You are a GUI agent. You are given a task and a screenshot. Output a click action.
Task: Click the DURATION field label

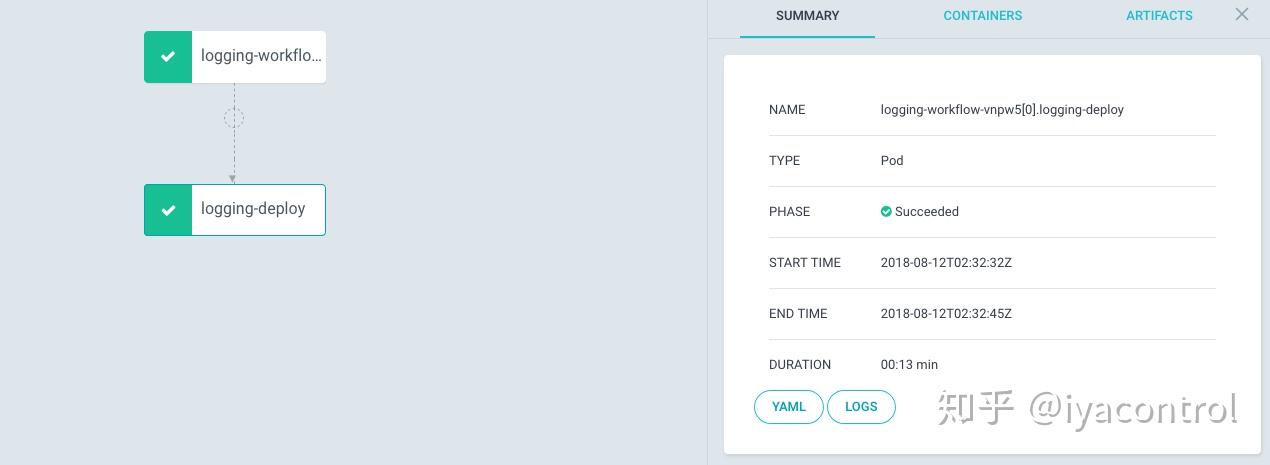pos(800,365)
